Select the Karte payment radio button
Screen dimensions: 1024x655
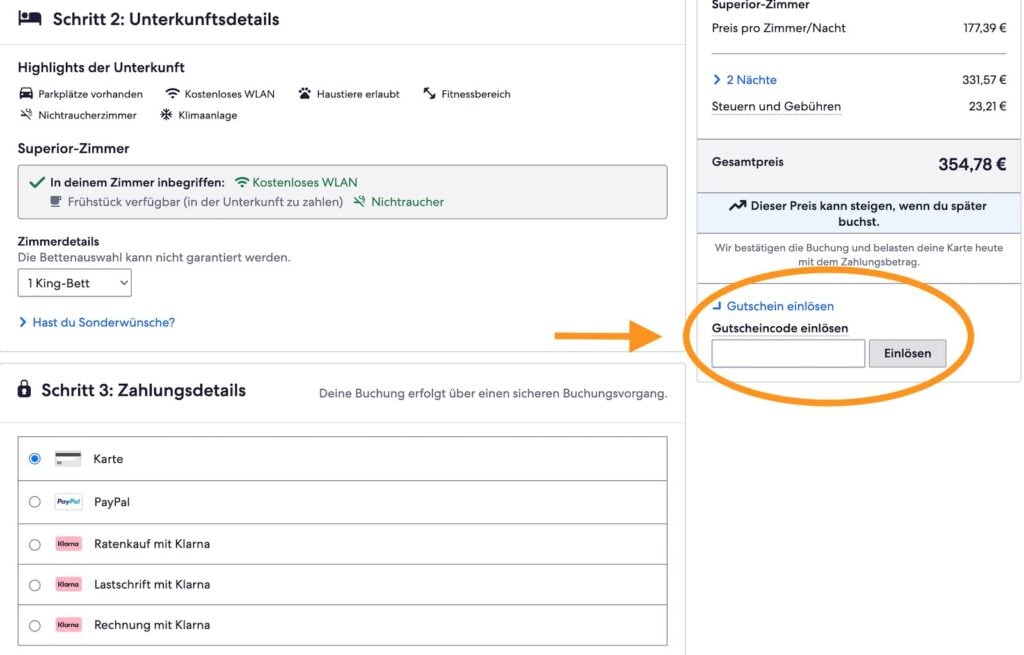coord(33,458)
